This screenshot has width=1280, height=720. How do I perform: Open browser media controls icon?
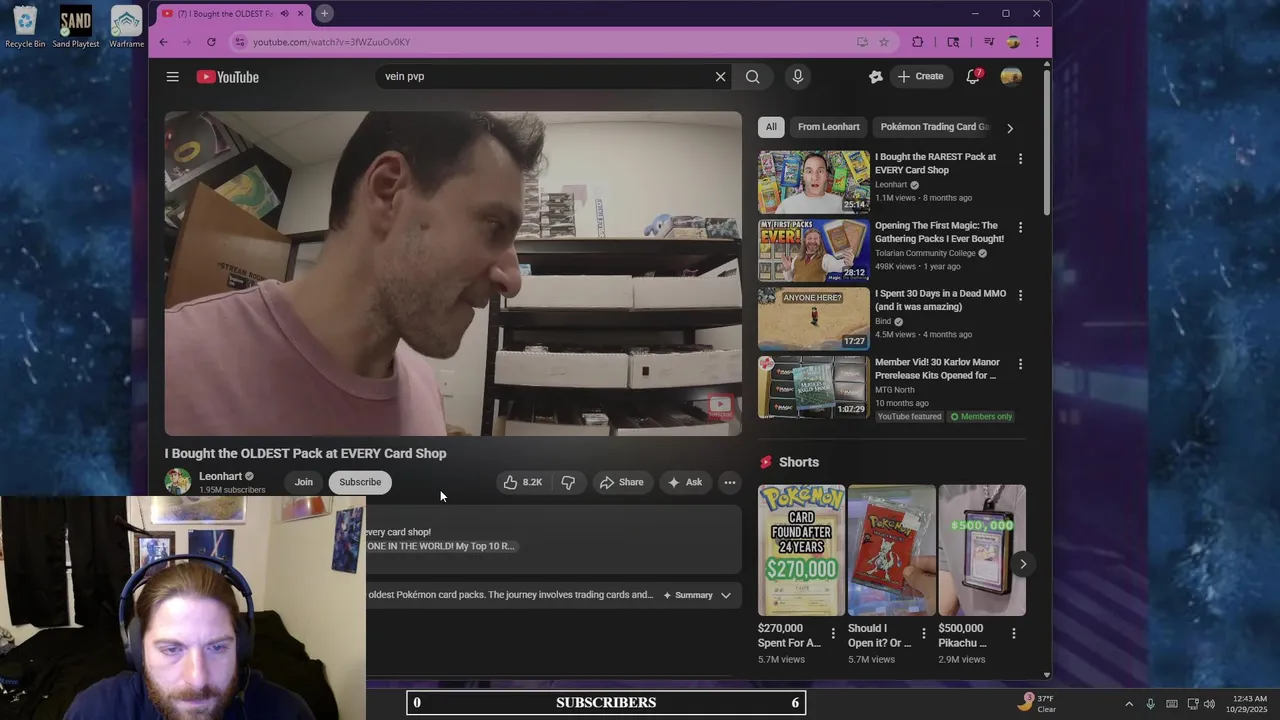989,42
